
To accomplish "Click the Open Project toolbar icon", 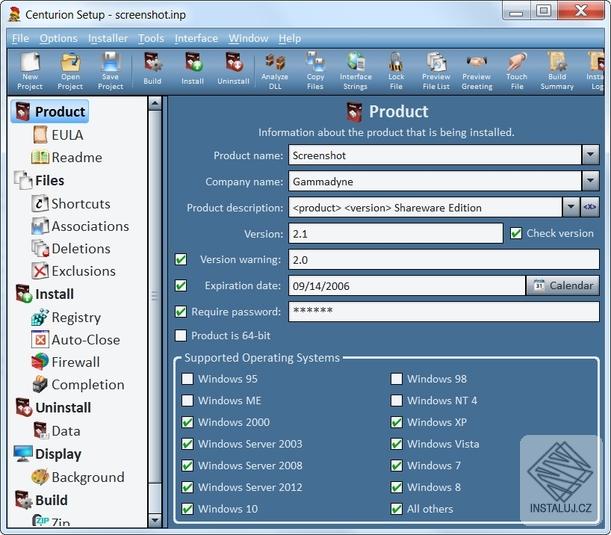I will click(x=70, y=72).
